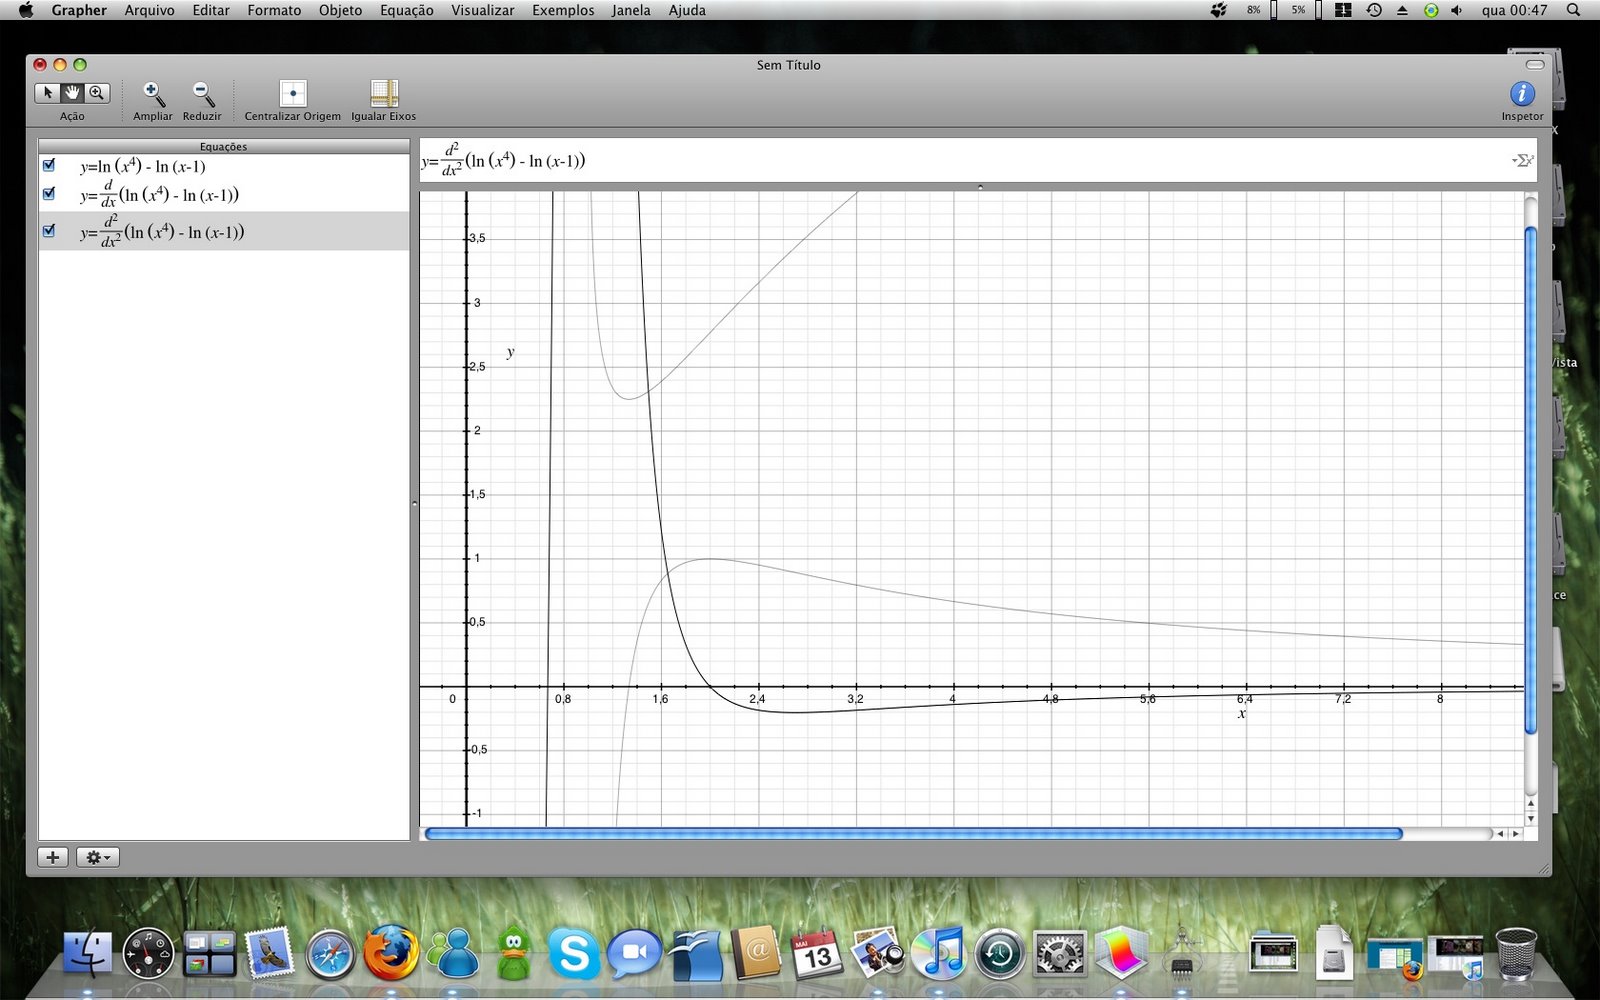Open Grapher icon in the Dock
Image resolution: width=1600 pixels, height=1000 pixels.
pyautogui.click(x=1121, y=953)
